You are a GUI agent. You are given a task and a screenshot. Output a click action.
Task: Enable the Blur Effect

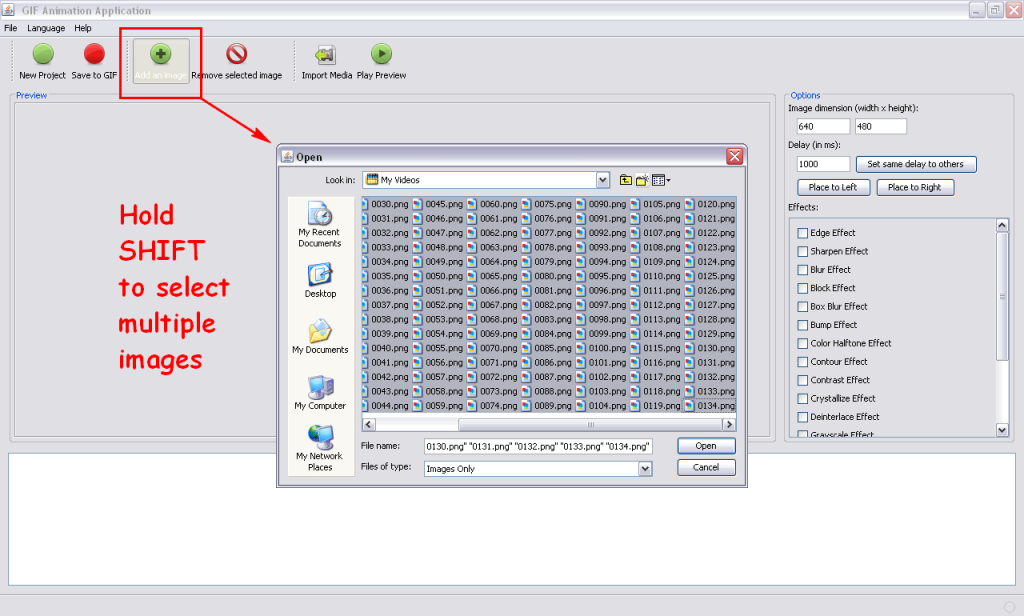tap(802, 269)
